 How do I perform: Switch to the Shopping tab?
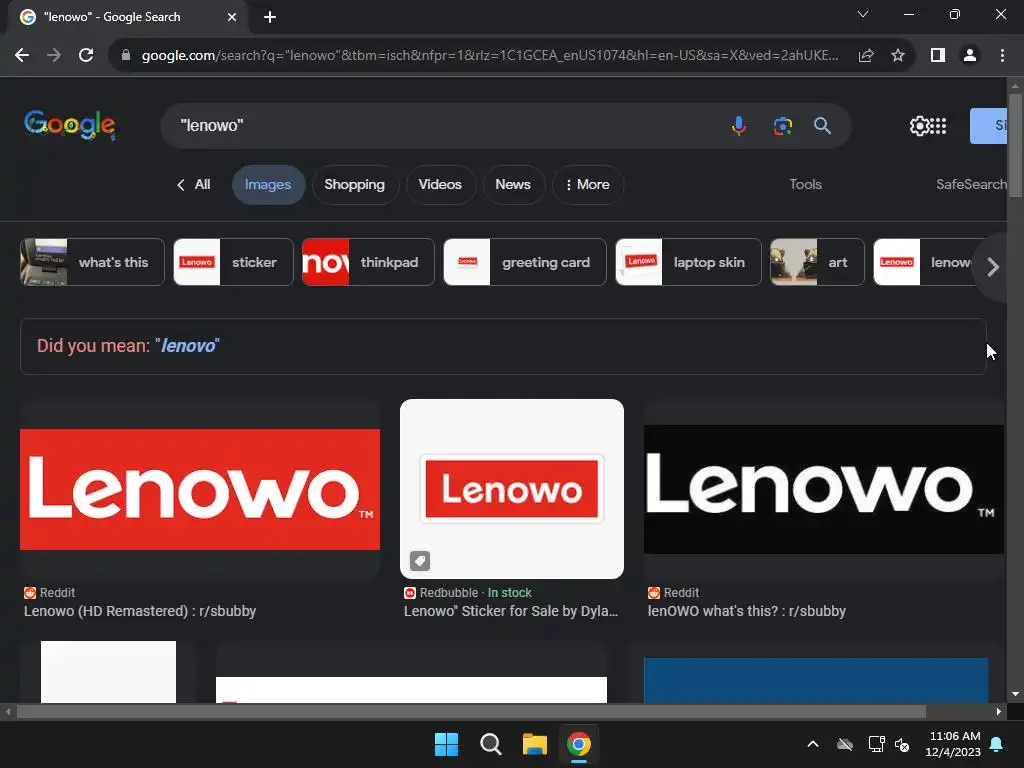[x=355, y=185]
